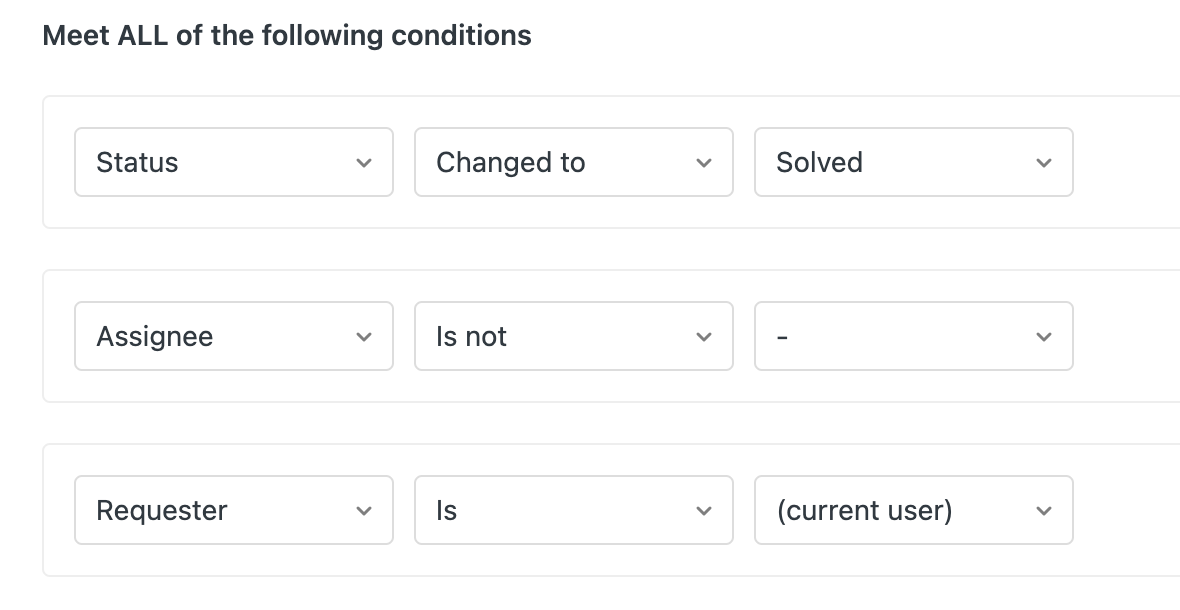Click the chevron beside '(current user)'
This screenshot has height=610, width=1180.
point(1044,511)
